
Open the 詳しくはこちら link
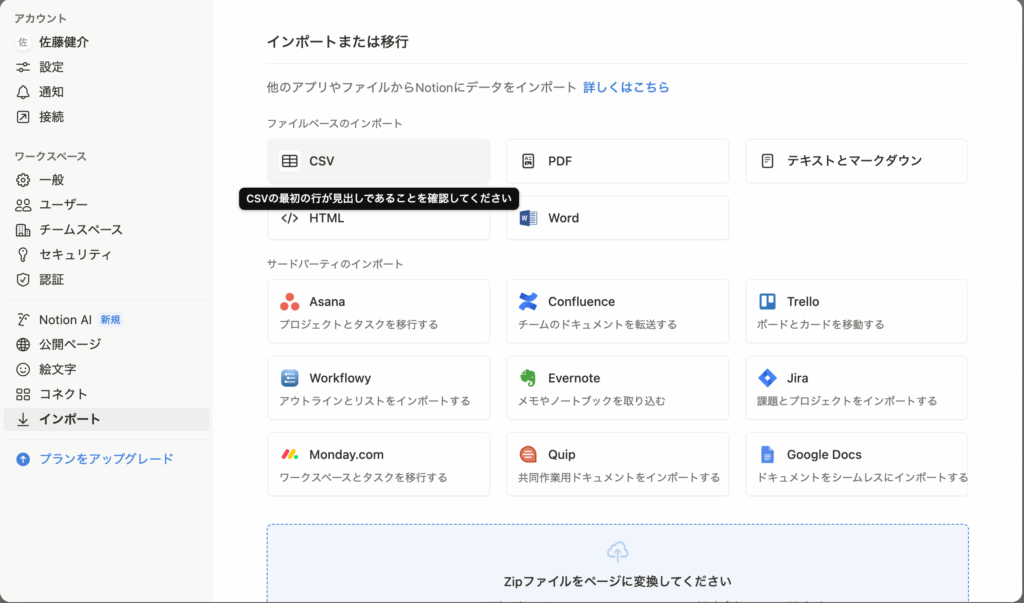(x=626, y=88)
